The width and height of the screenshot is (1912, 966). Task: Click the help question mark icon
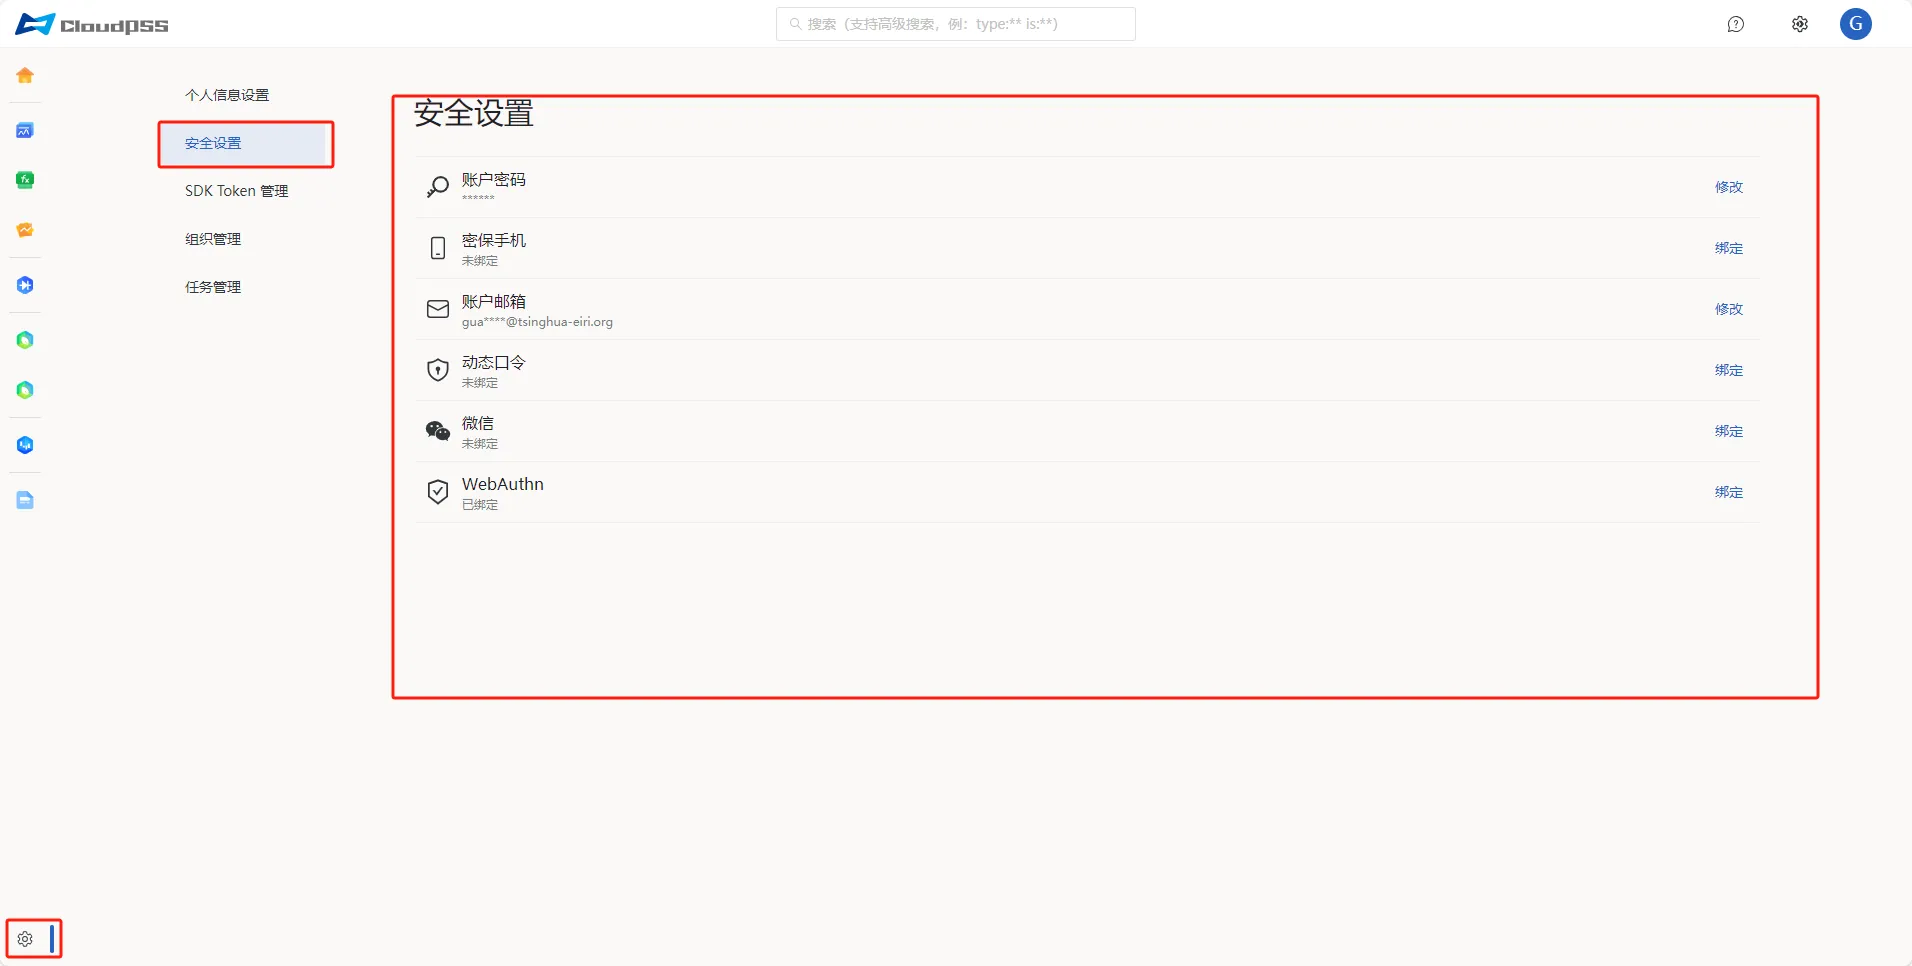pos(1736,24)
